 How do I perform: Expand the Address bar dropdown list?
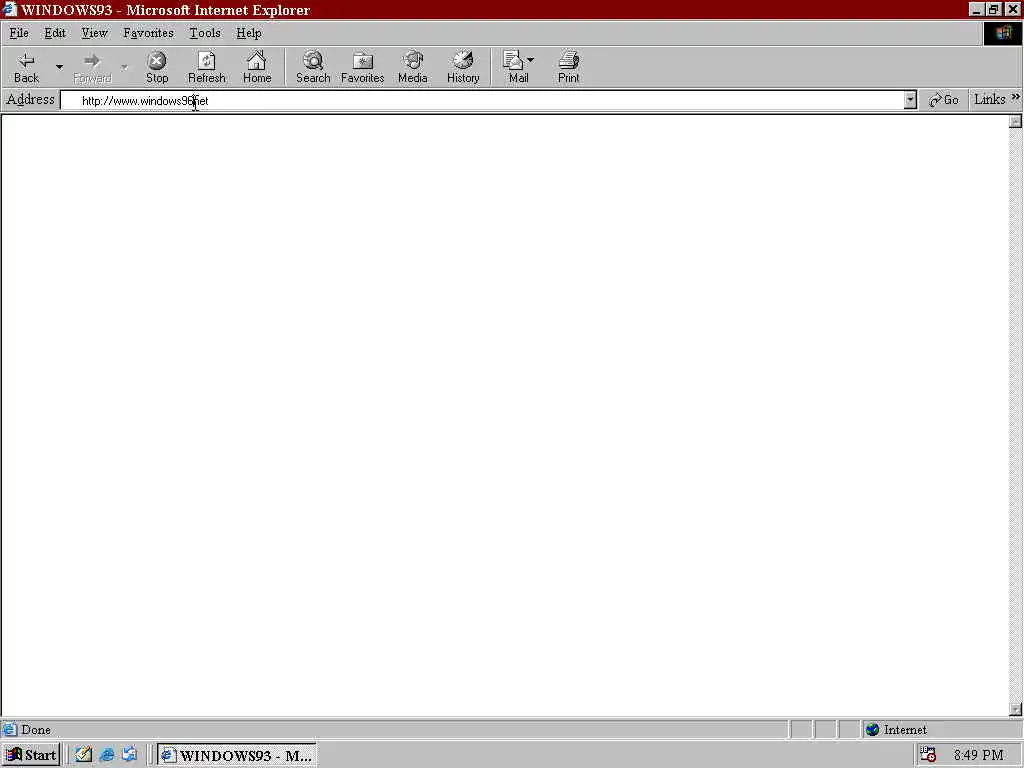[910, 100]
